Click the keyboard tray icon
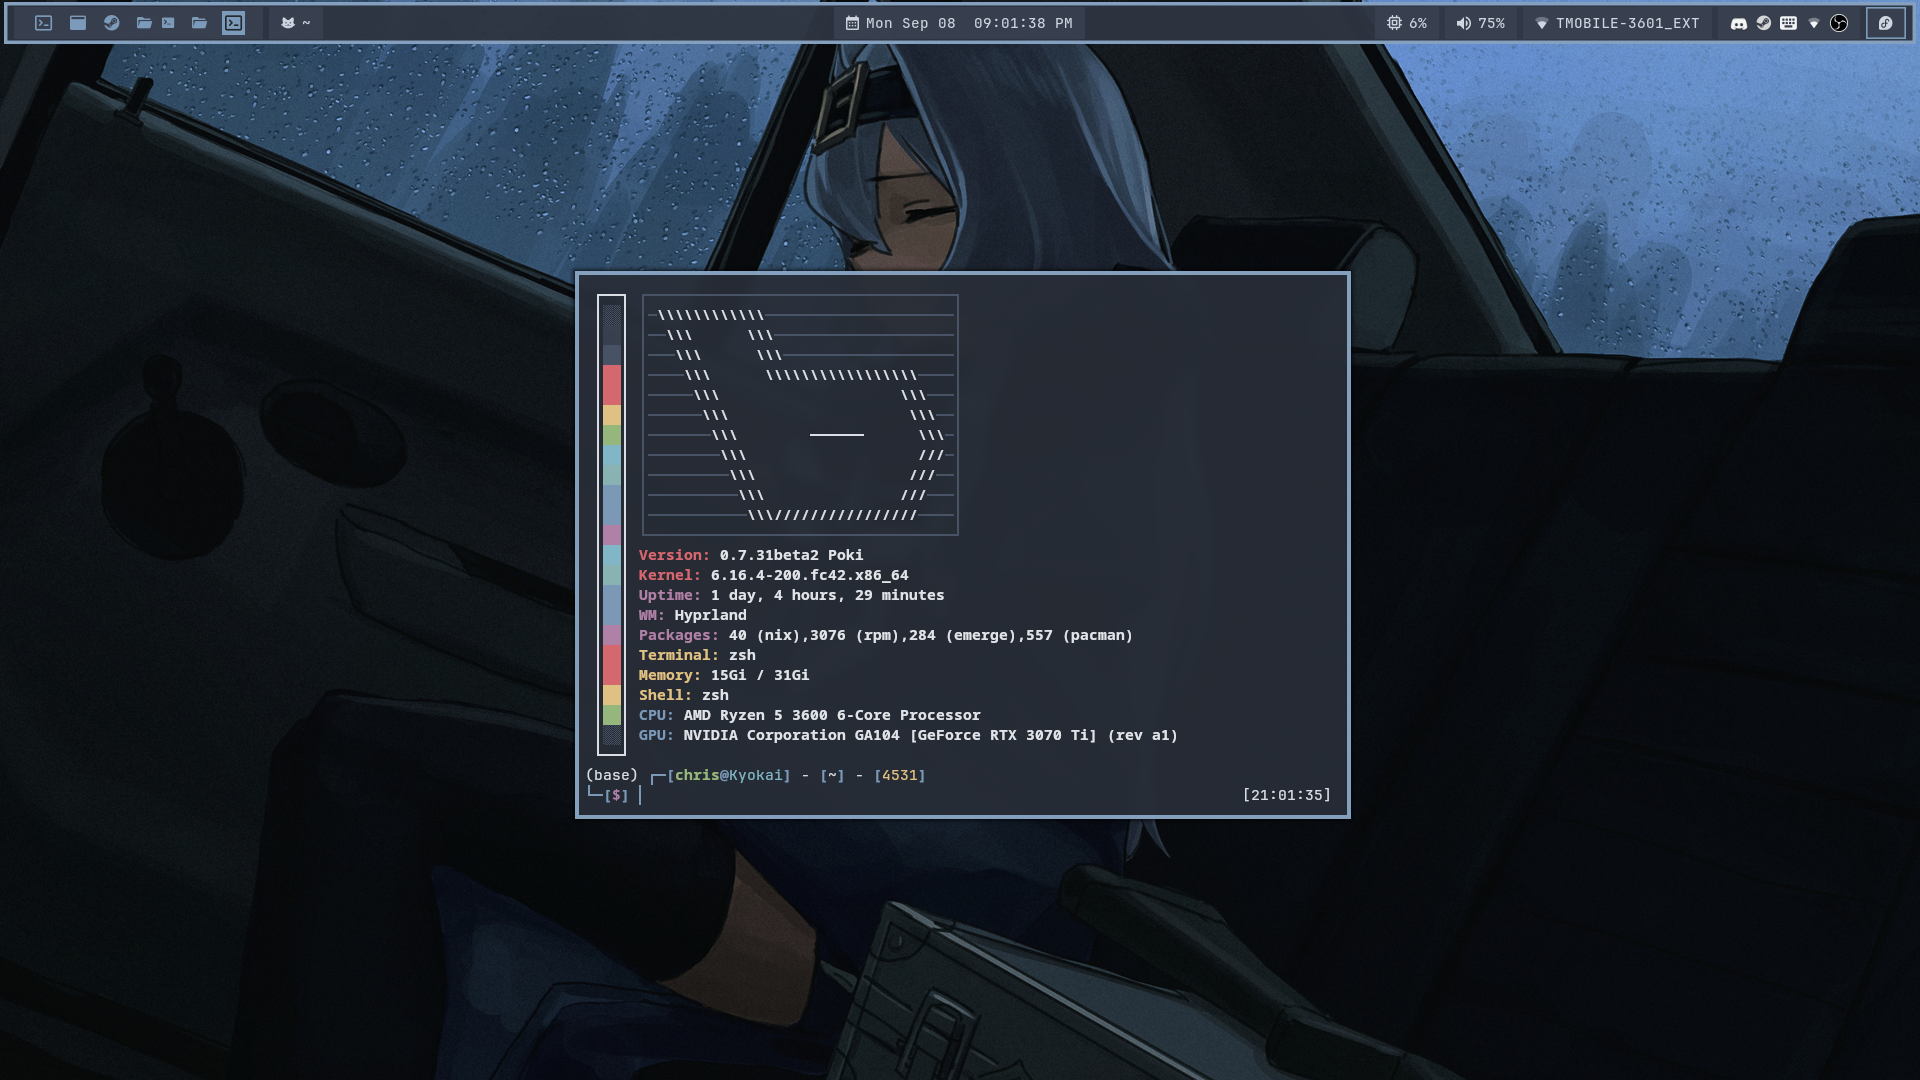1920x1080 pixels. click(1789, 23)
